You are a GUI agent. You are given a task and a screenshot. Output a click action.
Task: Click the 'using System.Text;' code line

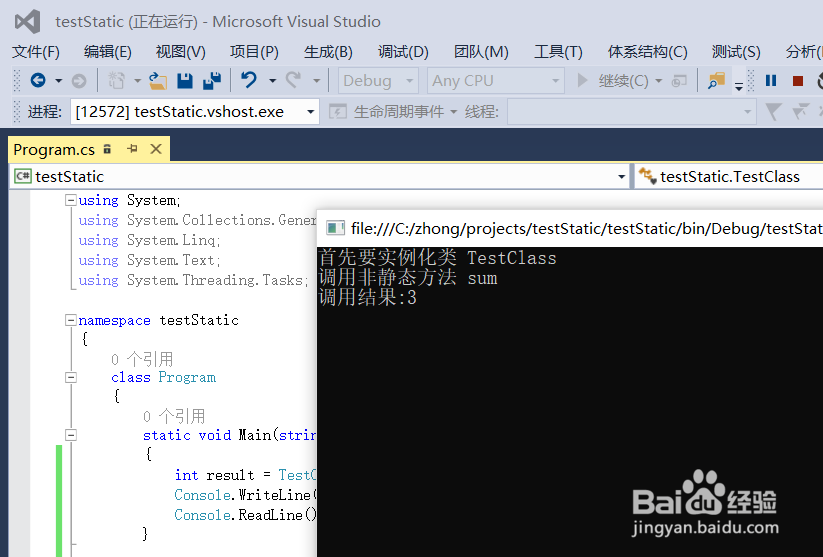coord(150,260)
